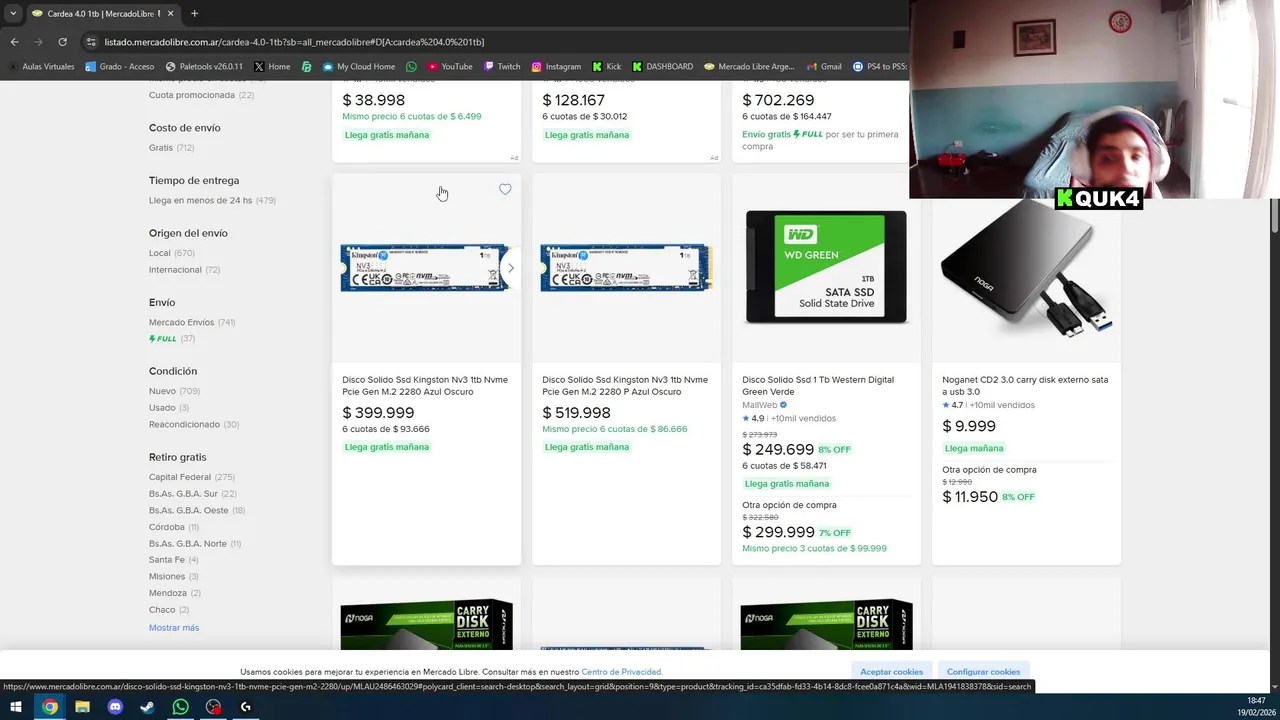Open the $ 299.999 other purchase option
The width and height of the screenshot is (1280, 720).
[x=778, y=532]
